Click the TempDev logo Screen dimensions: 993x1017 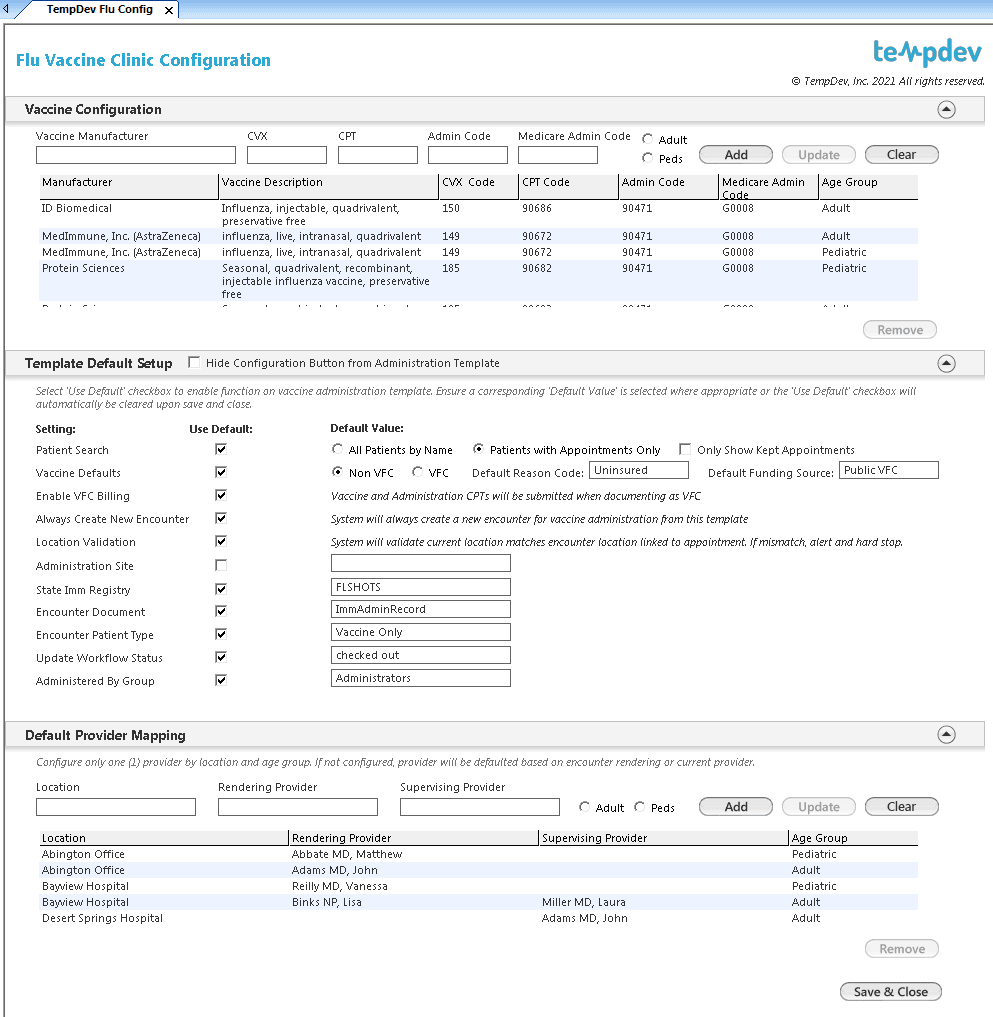point(927,53)
